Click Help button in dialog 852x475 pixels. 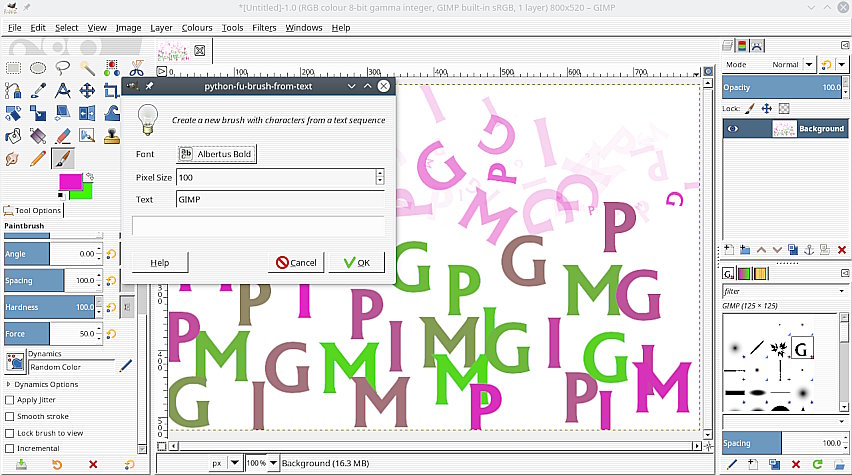[x=160, y=262]
